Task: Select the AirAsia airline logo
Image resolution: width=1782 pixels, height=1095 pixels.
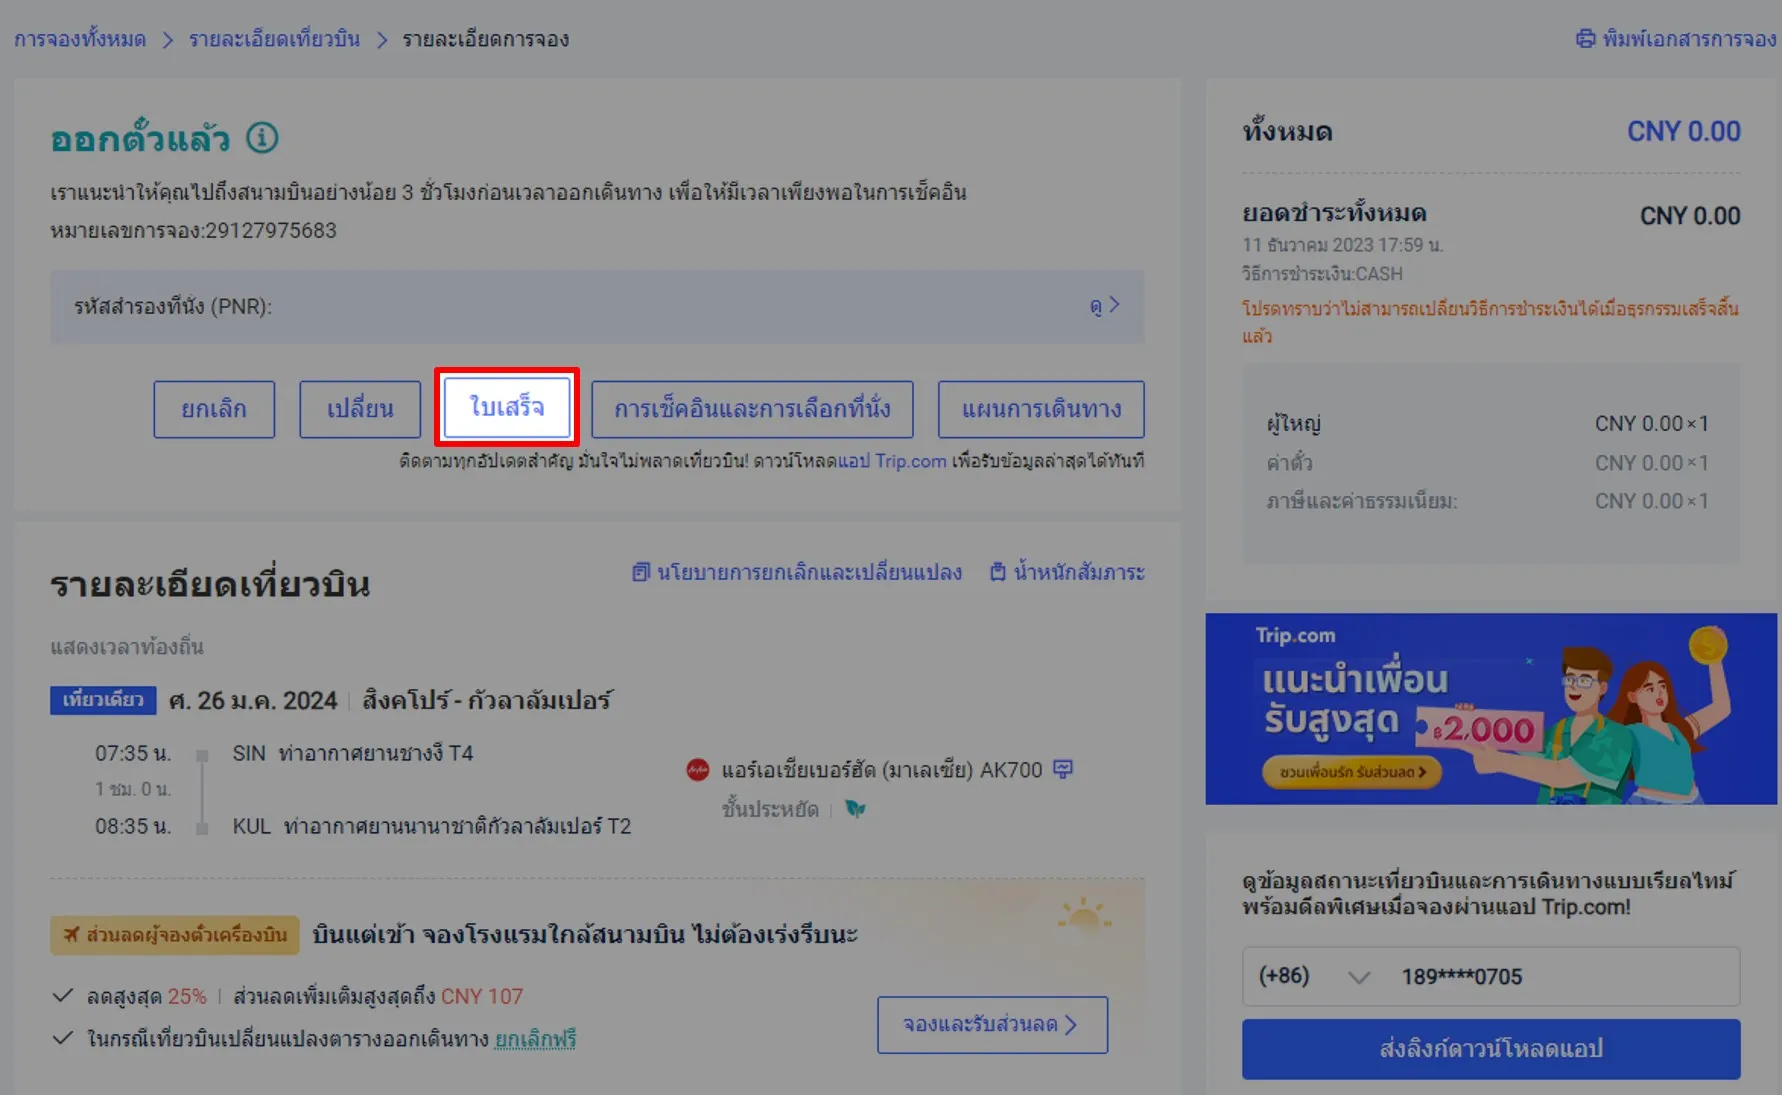Action: pyautogui.click(x=695, y=768)
